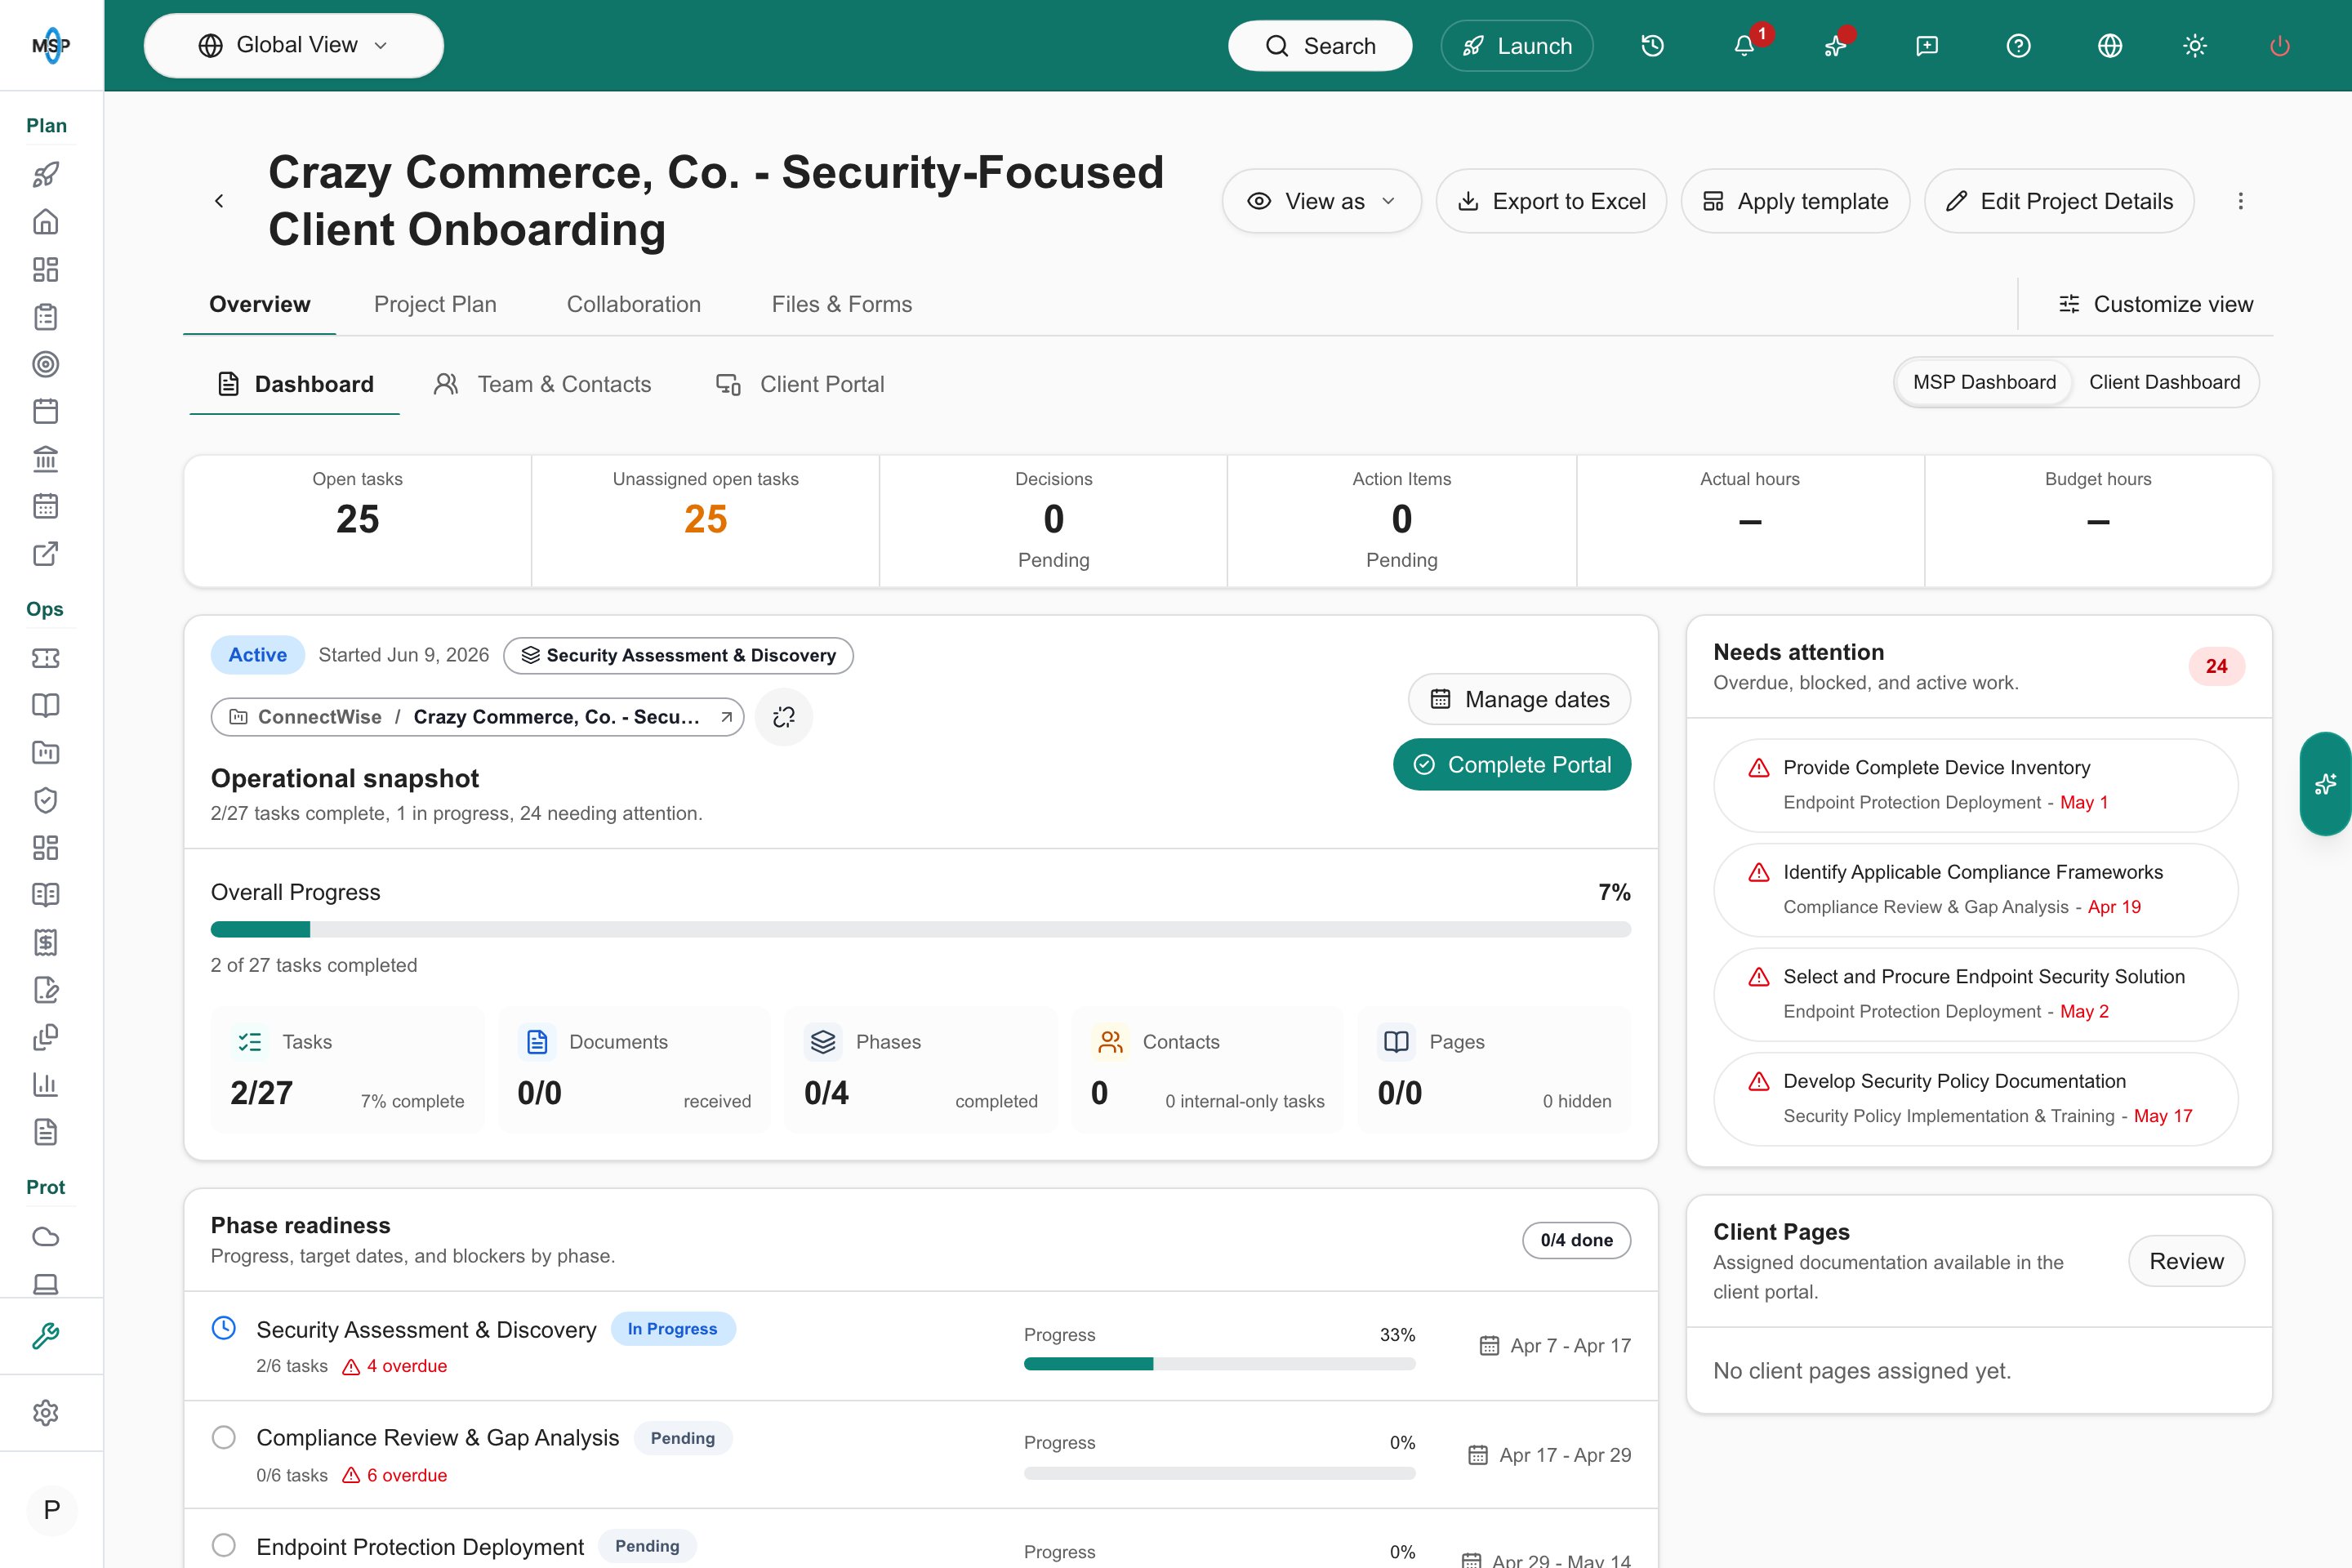Image resolution: width=2352 pixels, height=1568 pixels.
Task: Click the Search field in header
Action: point(1320,46)
